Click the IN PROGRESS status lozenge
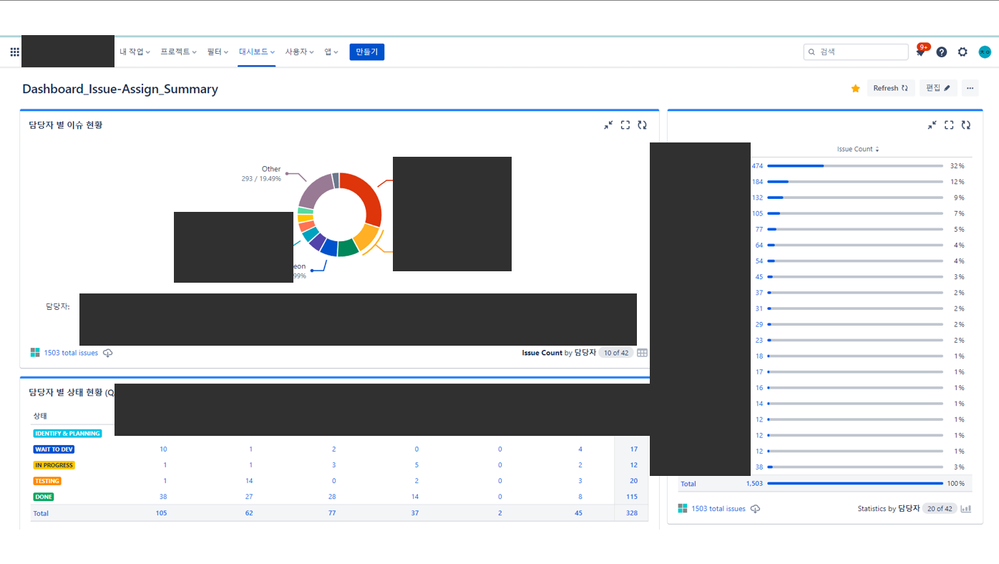The image size is (999, 564). [x=54, y=466]
